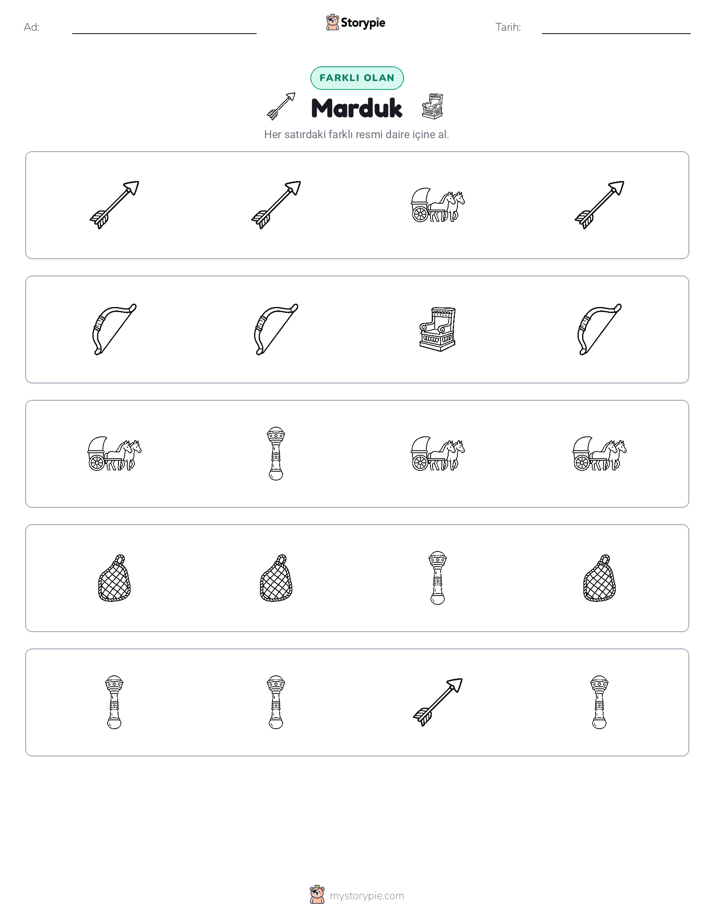Click the first bow in the second row
This screenshot has height=924, width=714.
tap(114, 329)
